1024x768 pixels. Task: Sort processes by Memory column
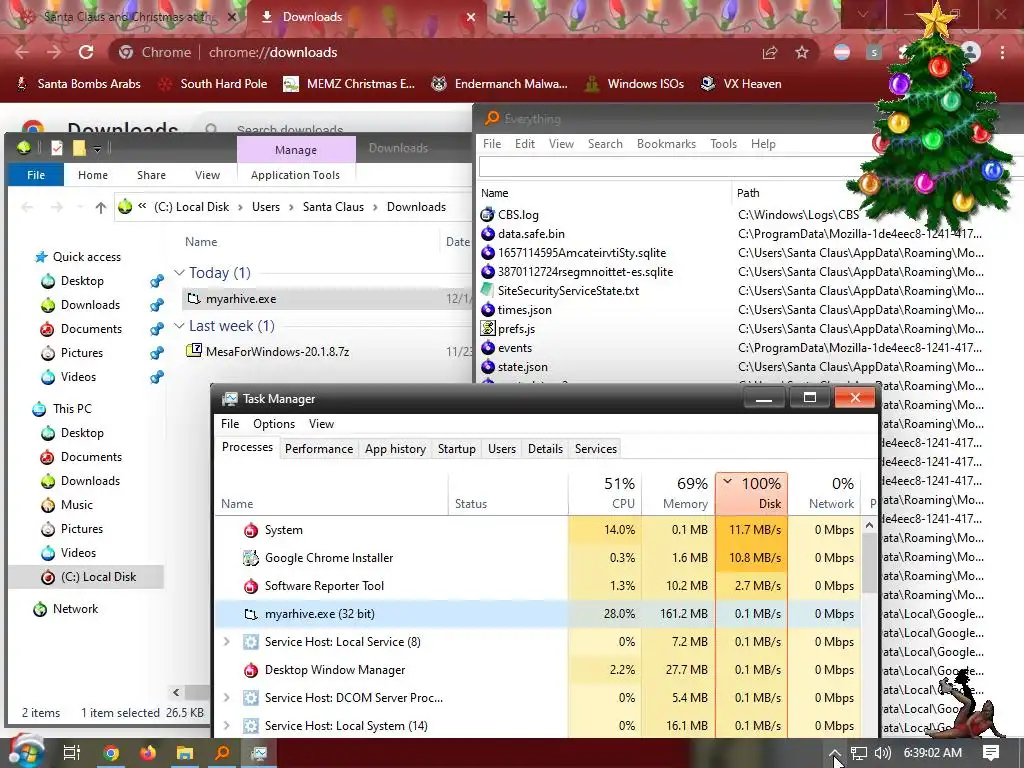[679, 494]
